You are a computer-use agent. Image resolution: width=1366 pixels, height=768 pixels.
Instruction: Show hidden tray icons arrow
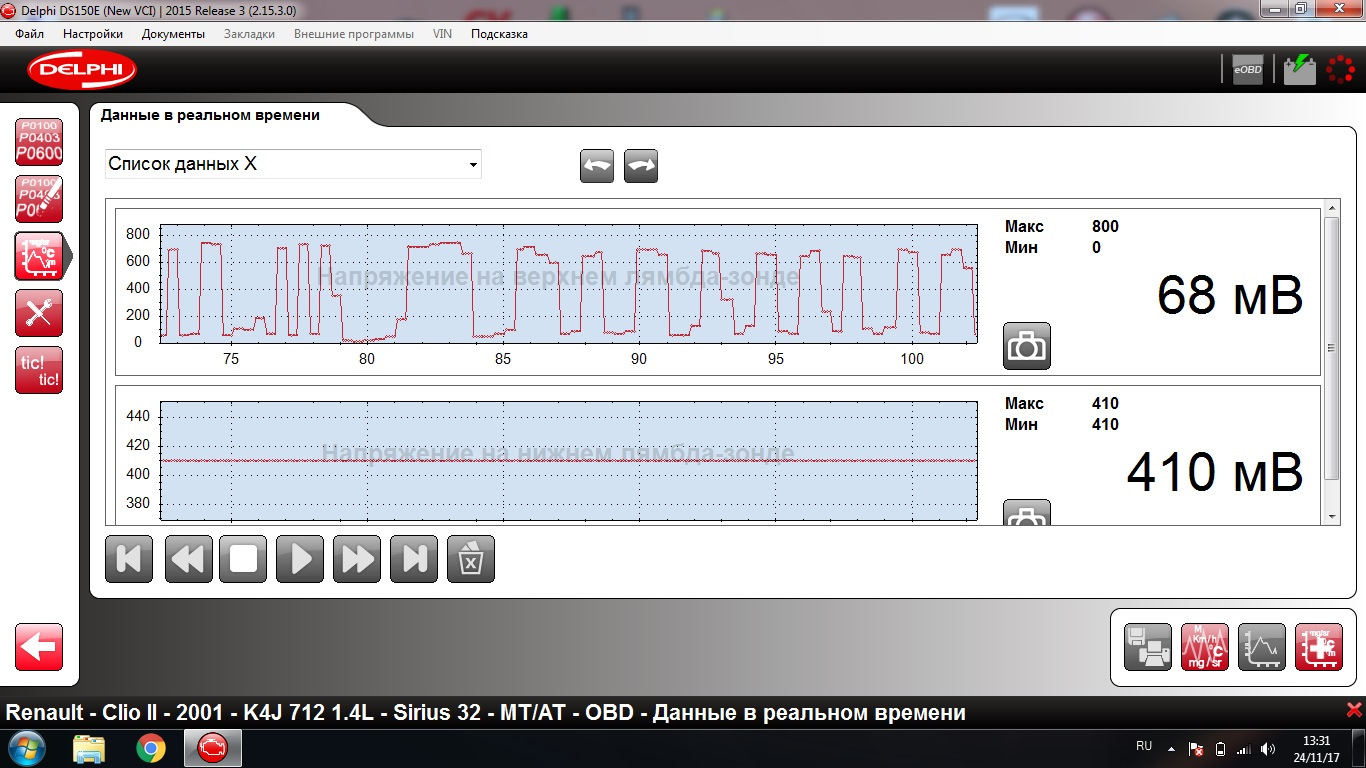tap(1171, 748)
